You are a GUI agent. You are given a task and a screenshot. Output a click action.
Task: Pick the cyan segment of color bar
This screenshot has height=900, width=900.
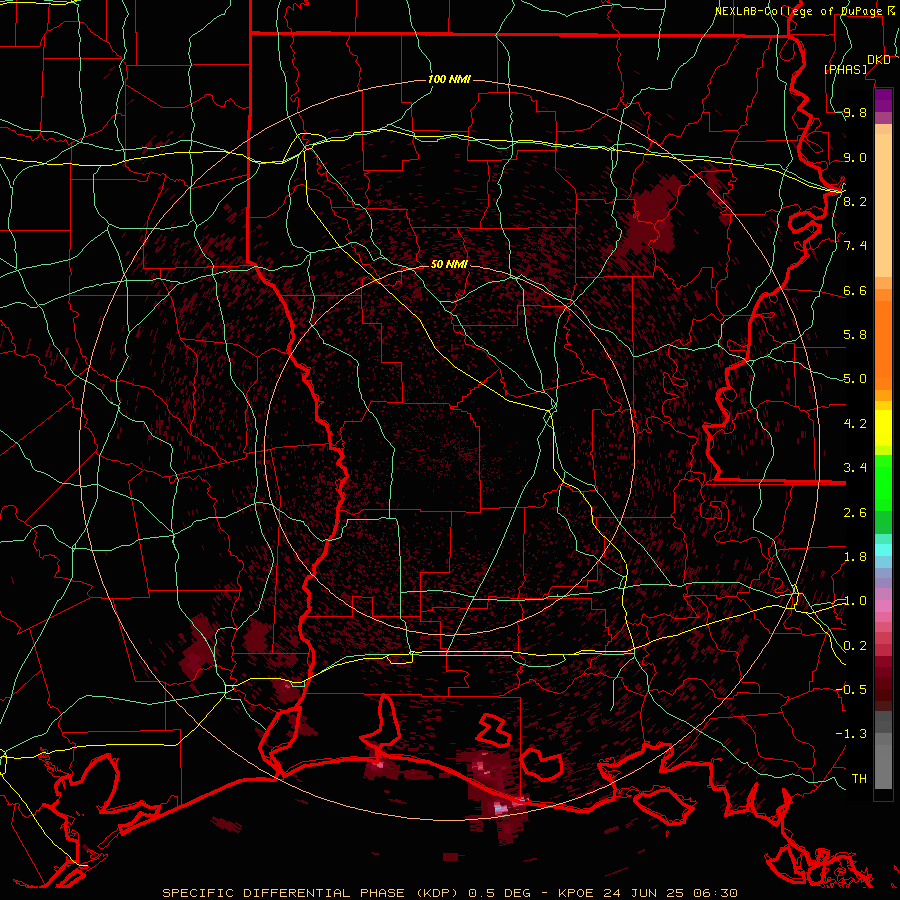[x=883, y=550]
